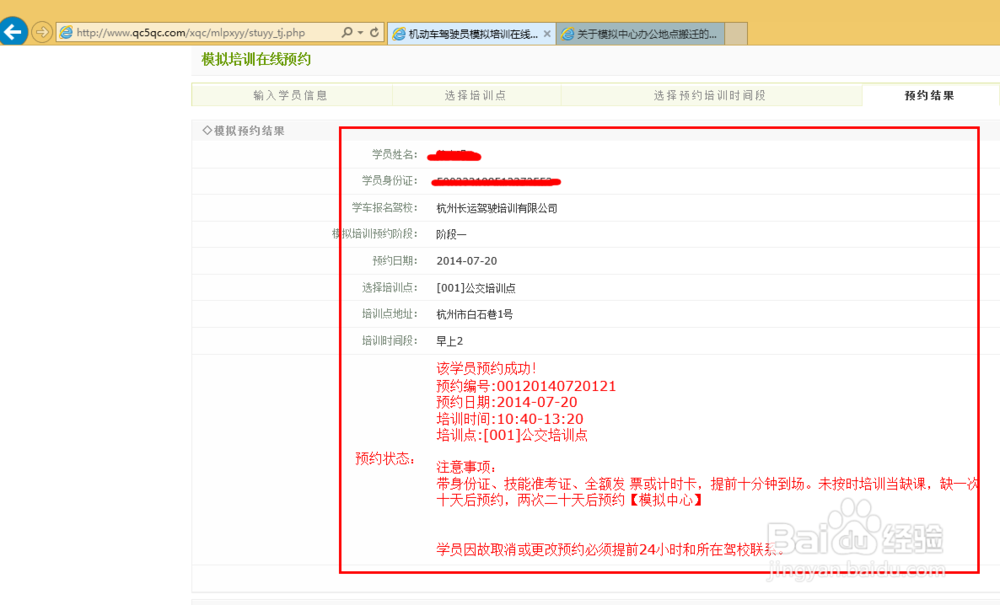Select the active 预约结果 step tab
Viewport: 1000px width, 605px height.
click(931, 95)
